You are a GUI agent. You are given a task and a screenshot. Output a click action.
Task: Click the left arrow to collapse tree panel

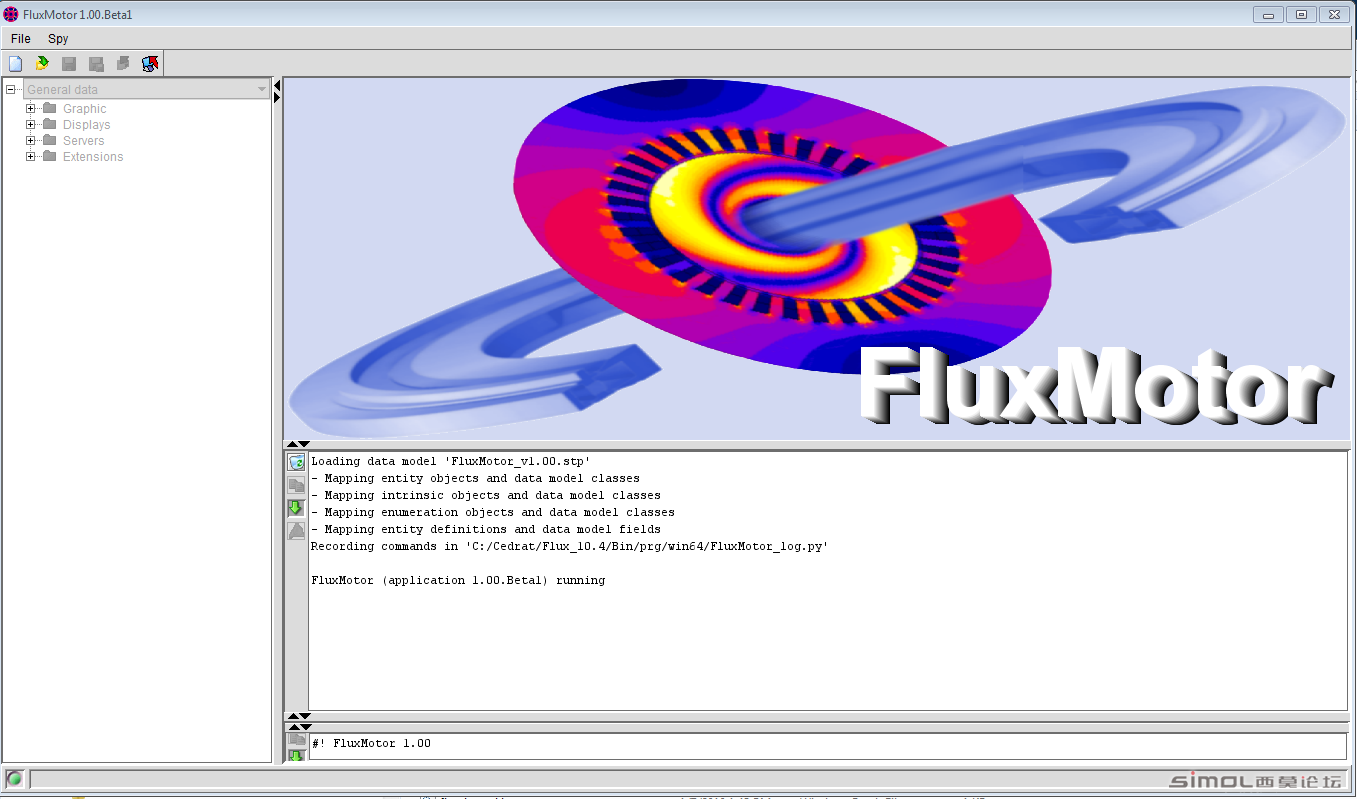click(x=277, y=85)
